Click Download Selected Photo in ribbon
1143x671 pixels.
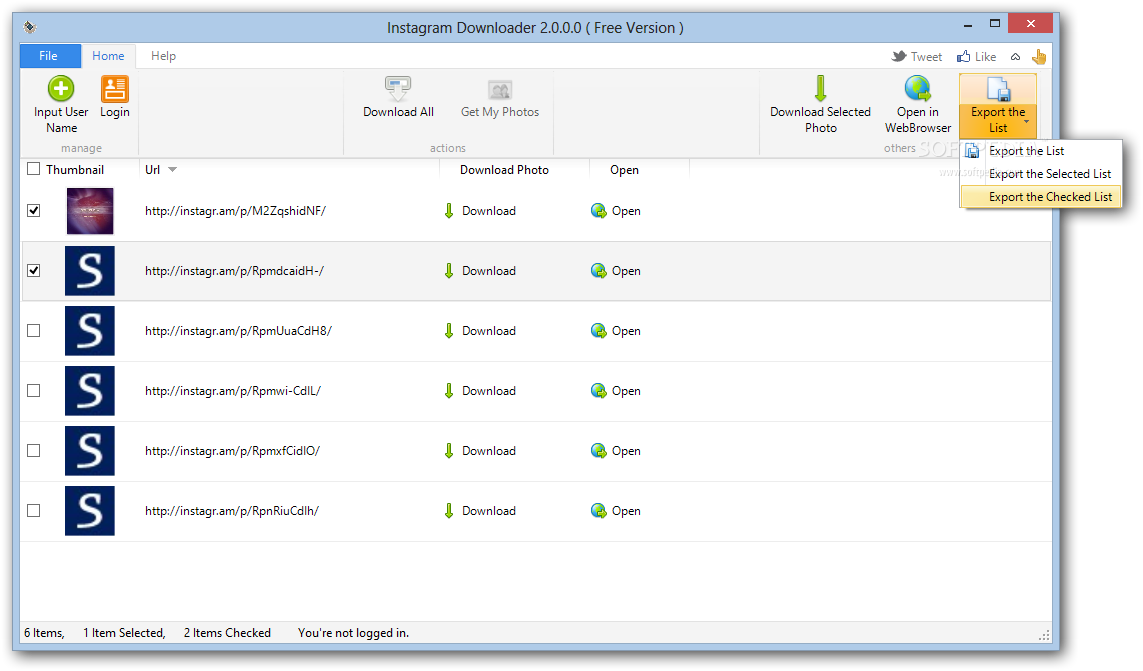tap(820, 105)
